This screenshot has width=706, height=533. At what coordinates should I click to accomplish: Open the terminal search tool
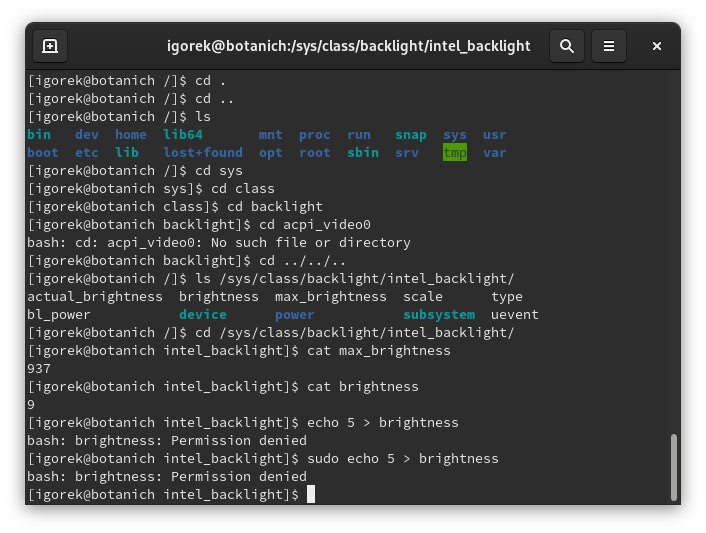[566, 46]
